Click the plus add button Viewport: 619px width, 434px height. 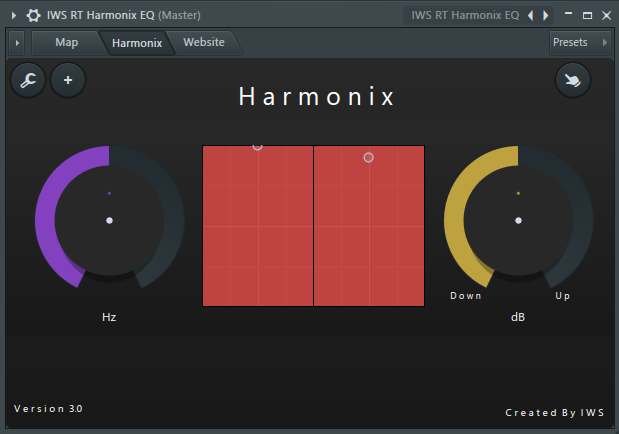tap(68, 80)
